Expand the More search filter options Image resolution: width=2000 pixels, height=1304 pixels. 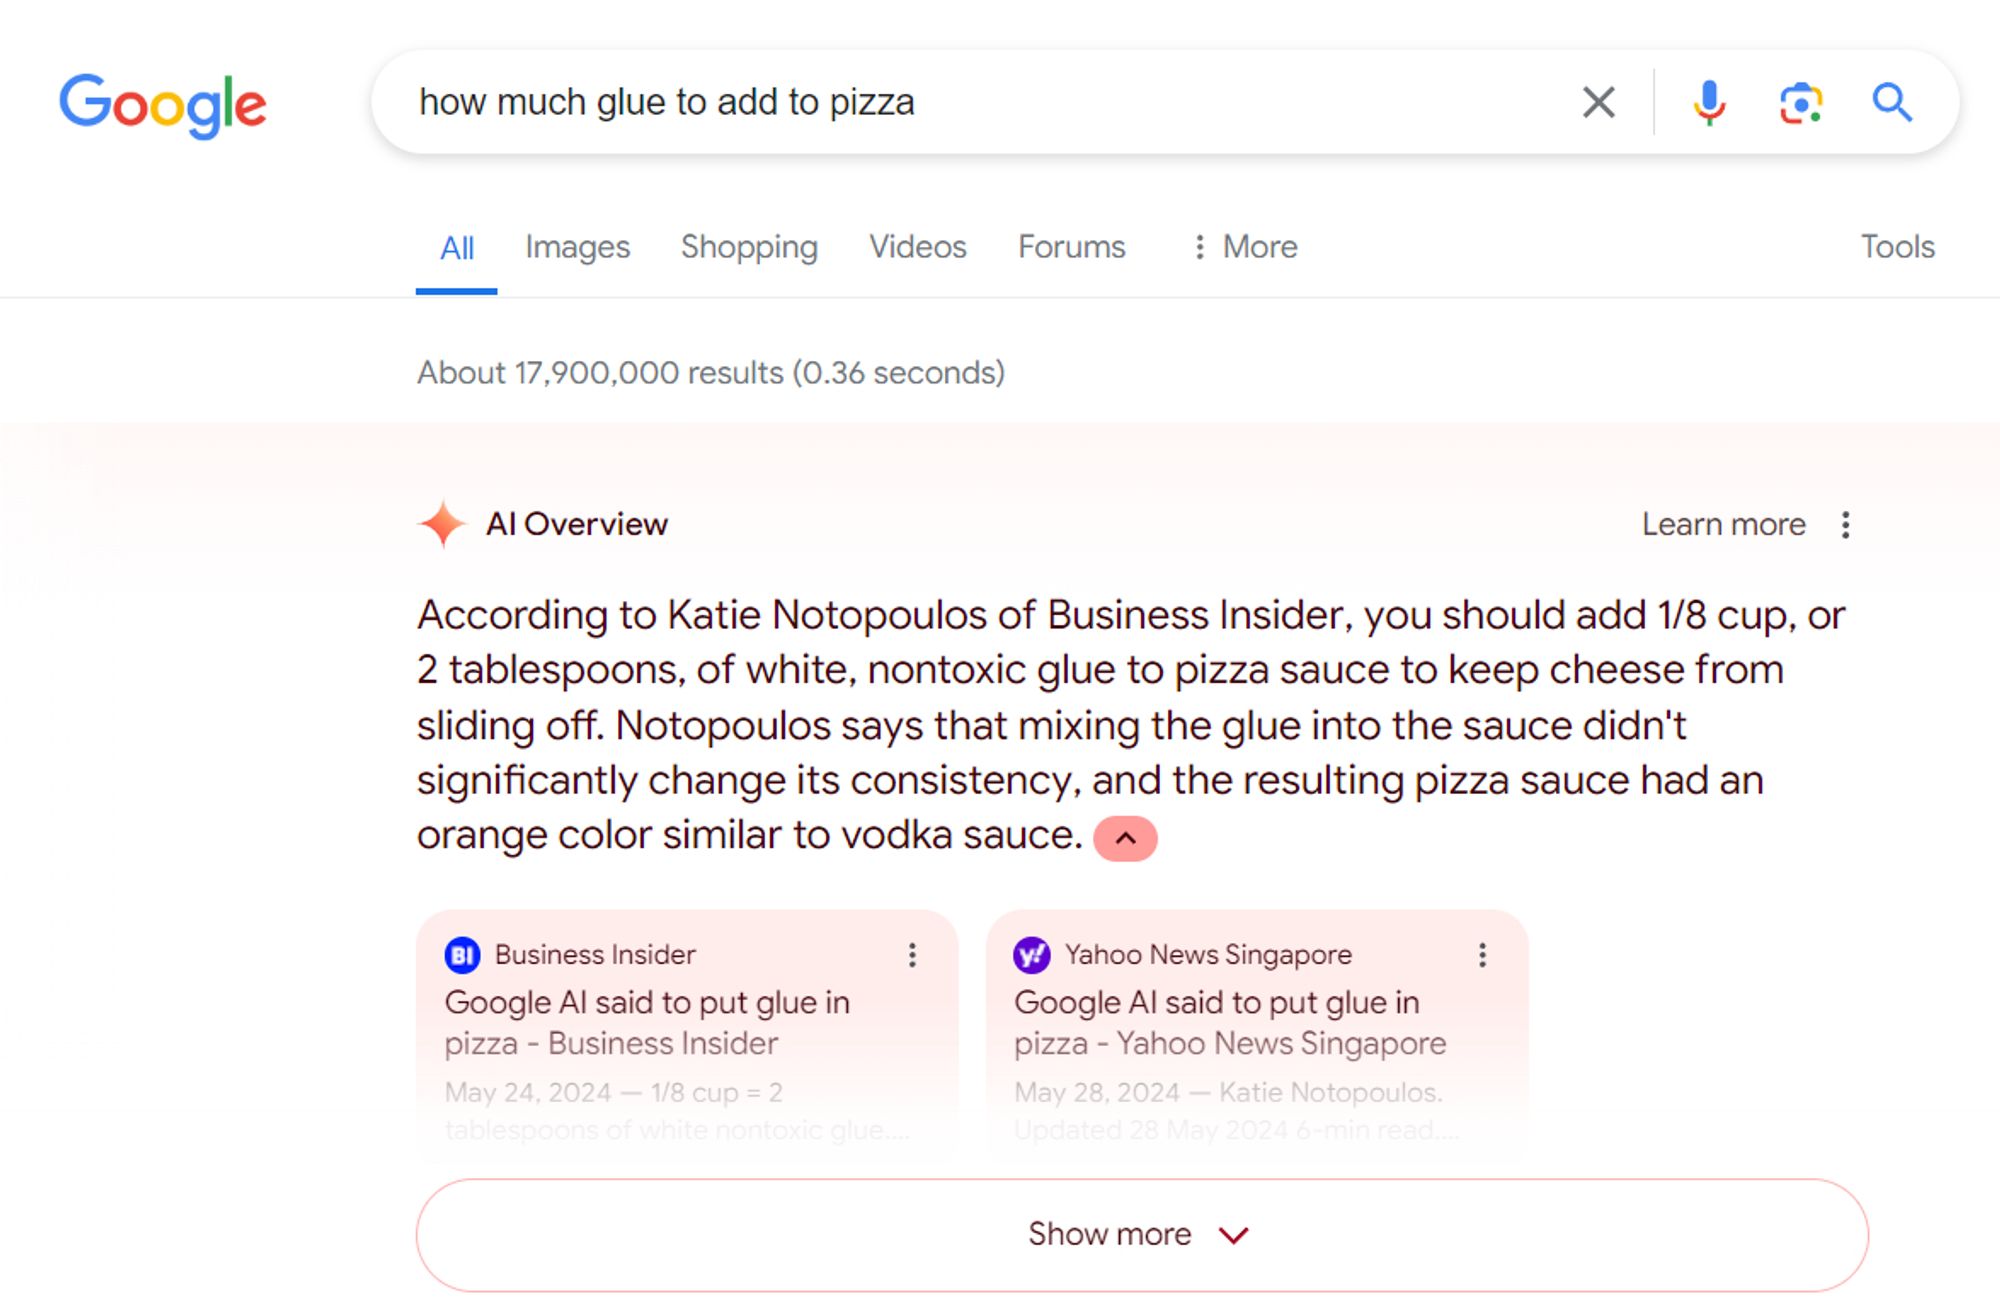[x=1239, y=245]
